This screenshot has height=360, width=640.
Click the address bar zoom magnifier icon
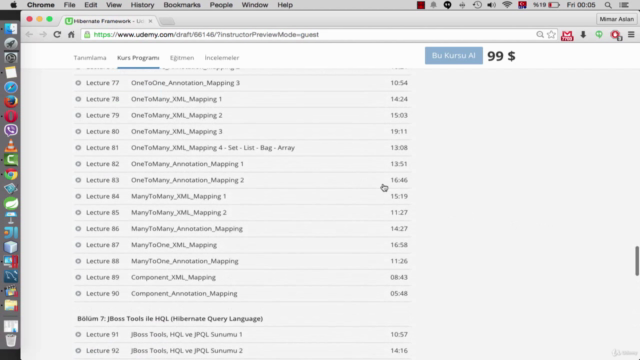(540, 35)
